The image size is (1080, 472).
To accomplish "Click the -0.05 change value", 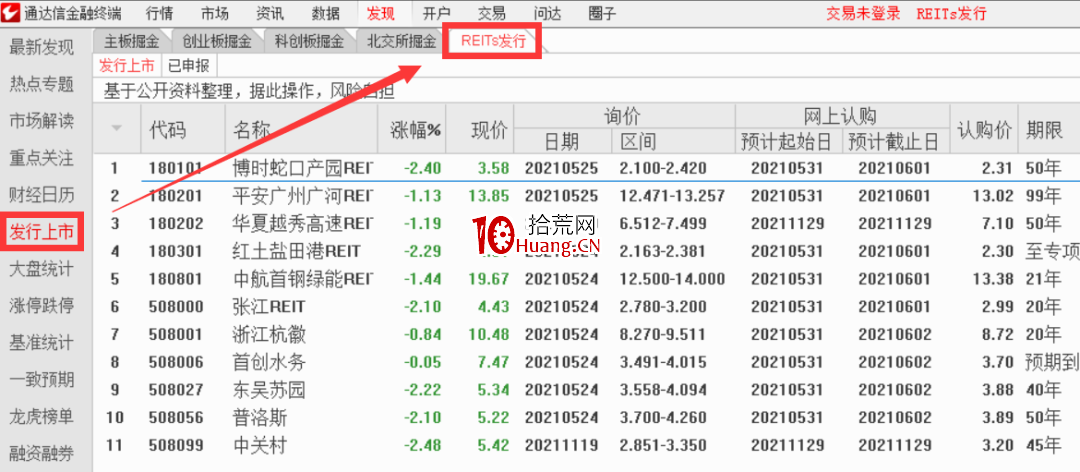I will click(424, 362).
